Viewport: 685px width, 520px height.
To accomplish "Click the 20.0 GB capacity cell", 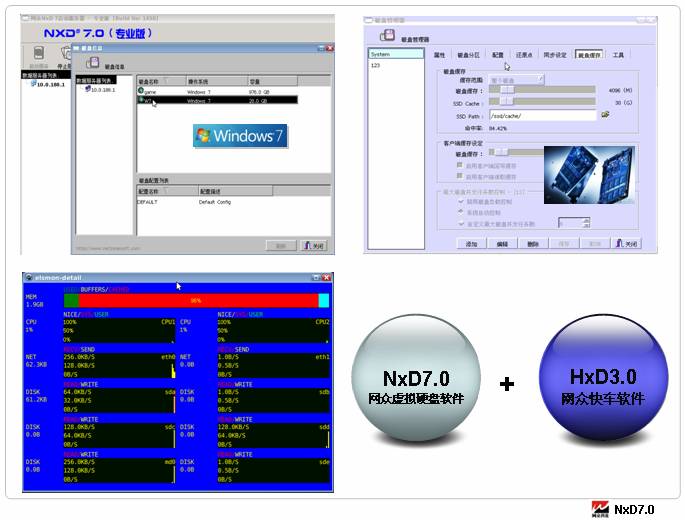I will (258, 101).
